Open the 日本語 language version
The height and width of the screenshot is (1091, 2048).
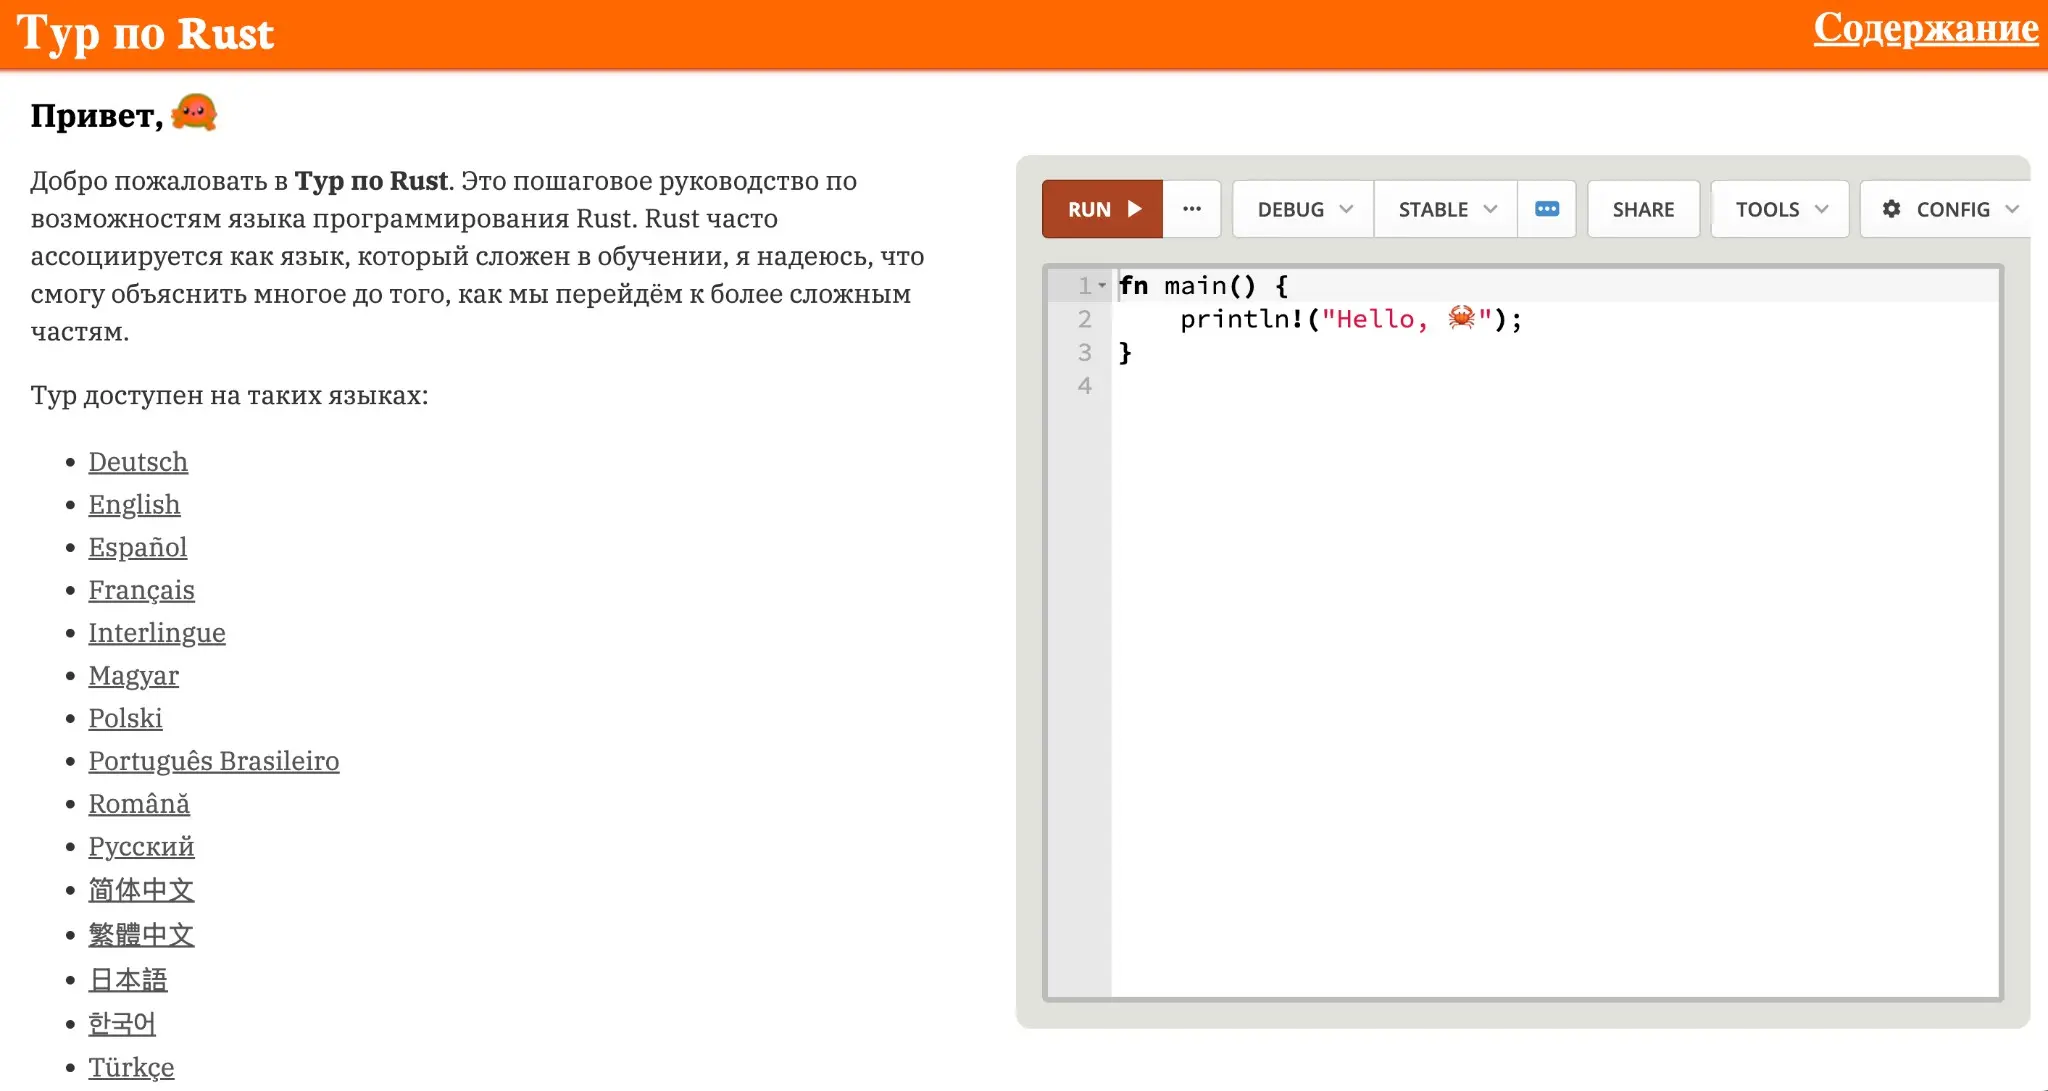click(x=128, y=980)
